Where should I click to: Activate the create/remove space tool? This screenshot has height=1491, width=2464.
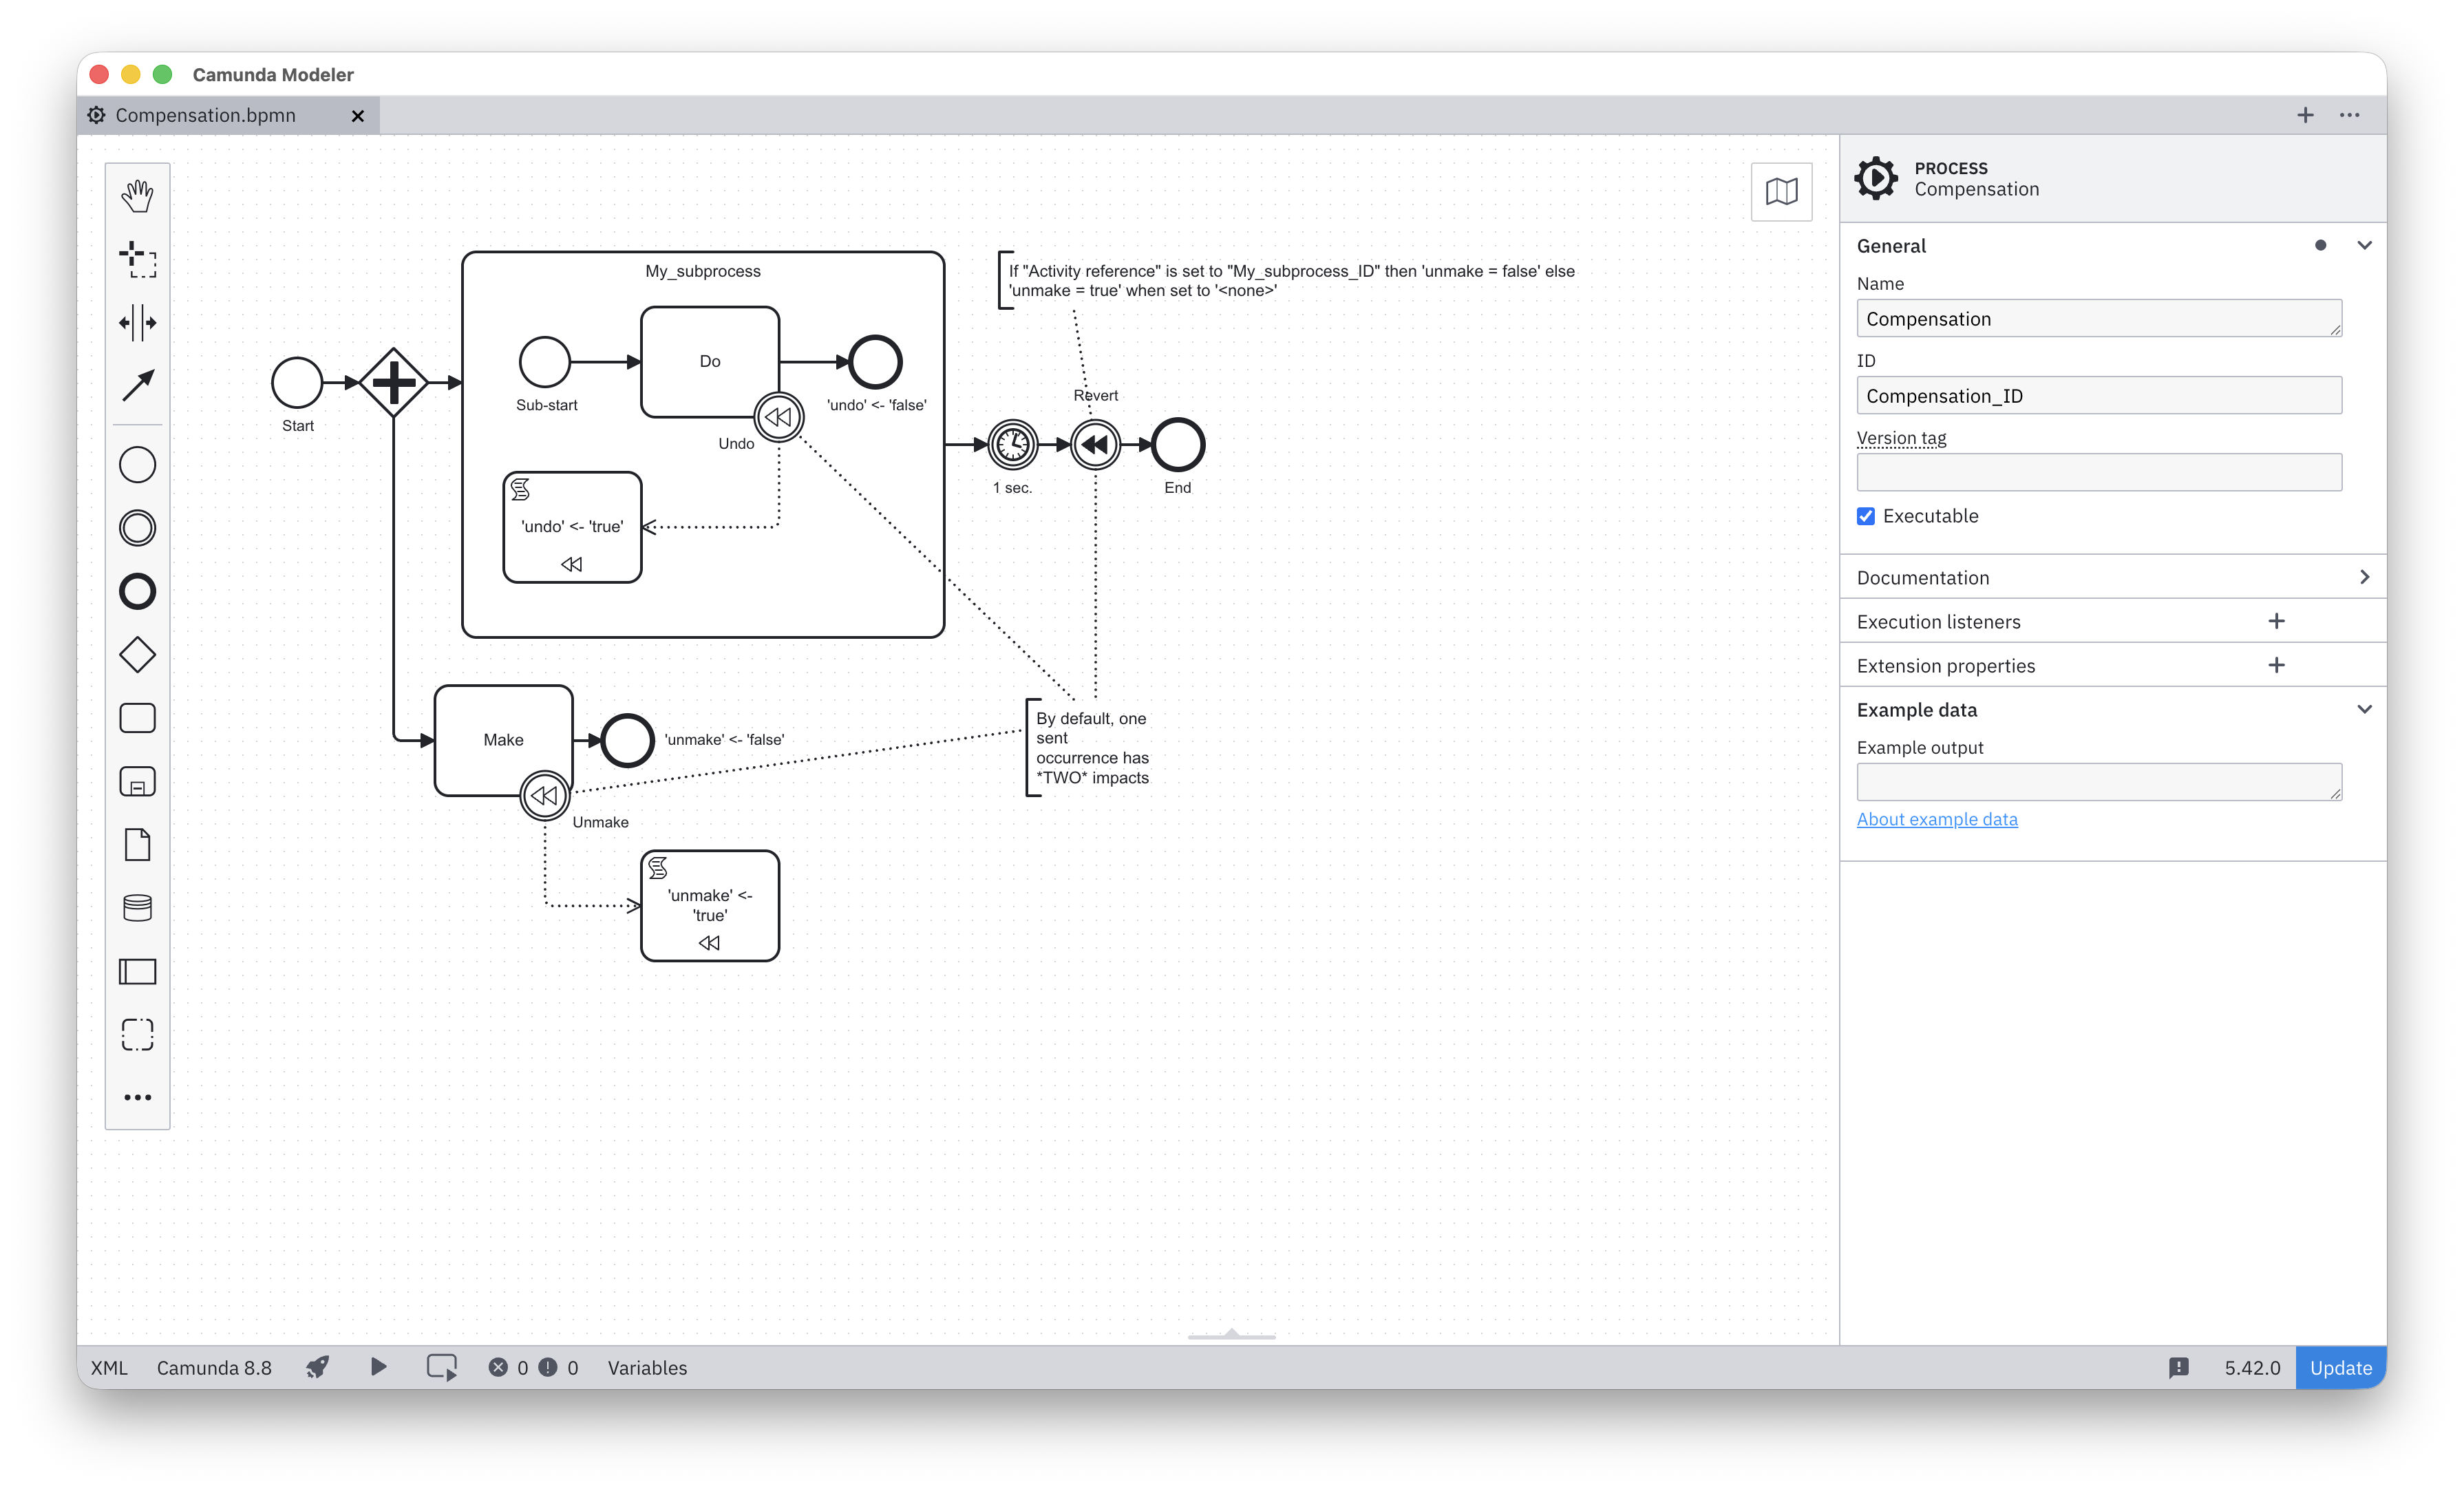pos(137,322)
